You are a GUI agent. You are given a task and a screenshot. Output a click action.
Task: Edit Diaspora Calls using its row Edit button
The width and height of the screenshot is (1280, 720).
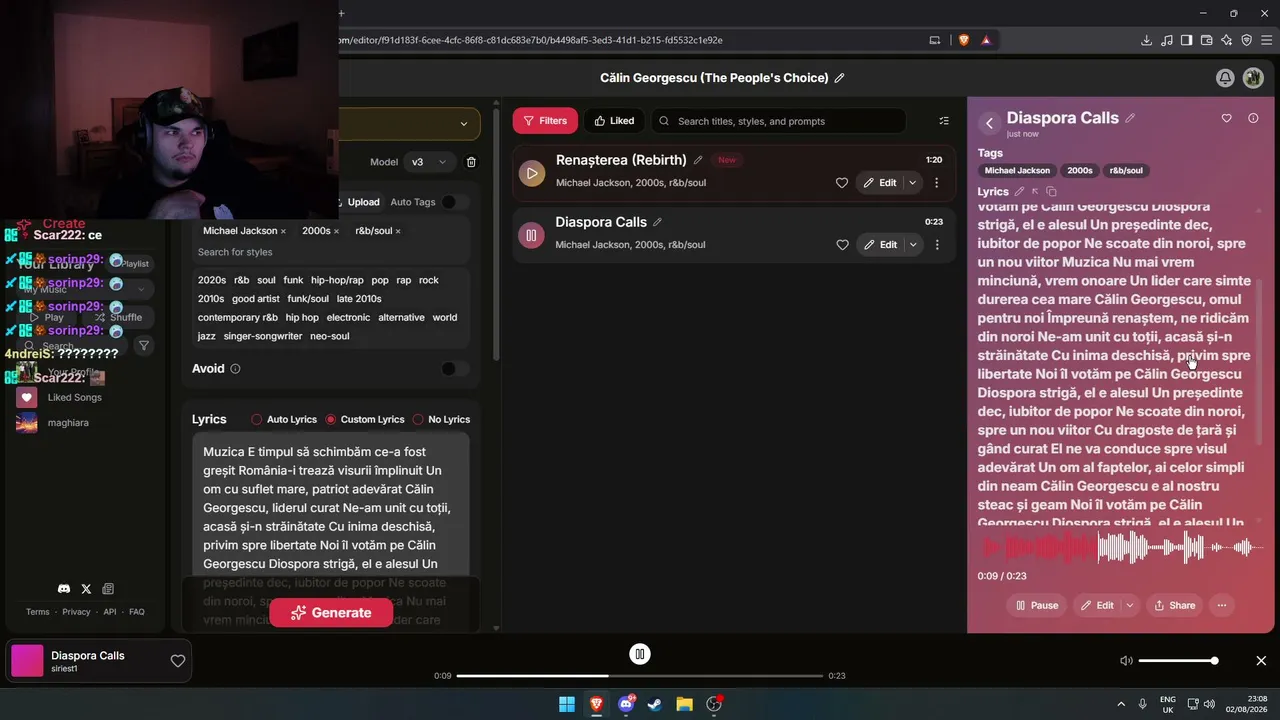pyautogui.click(x=880, y=245)
